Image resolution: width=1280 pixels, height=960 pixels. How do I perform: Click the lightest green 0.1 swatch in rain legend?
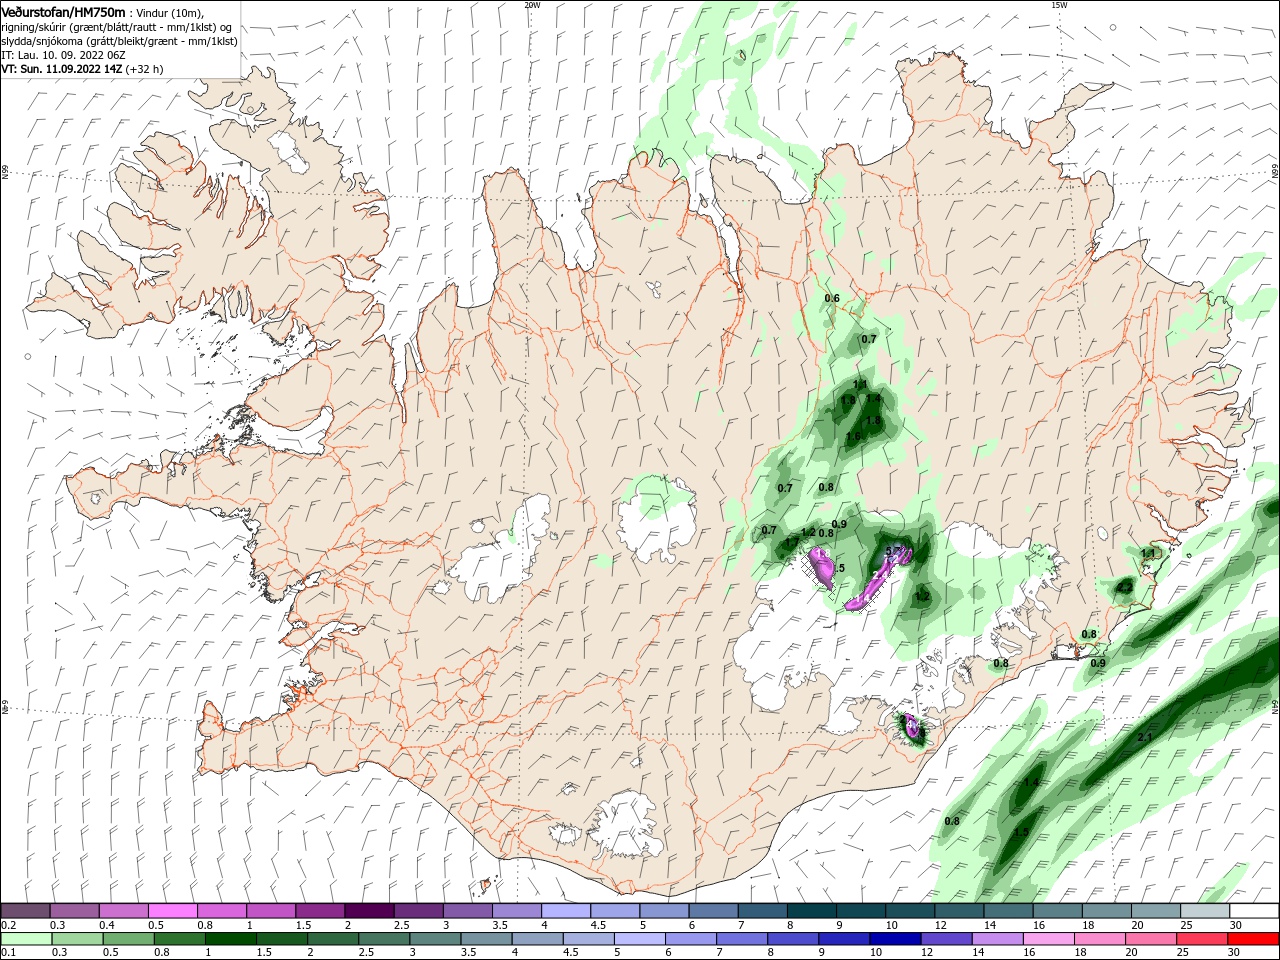point(25,939)
